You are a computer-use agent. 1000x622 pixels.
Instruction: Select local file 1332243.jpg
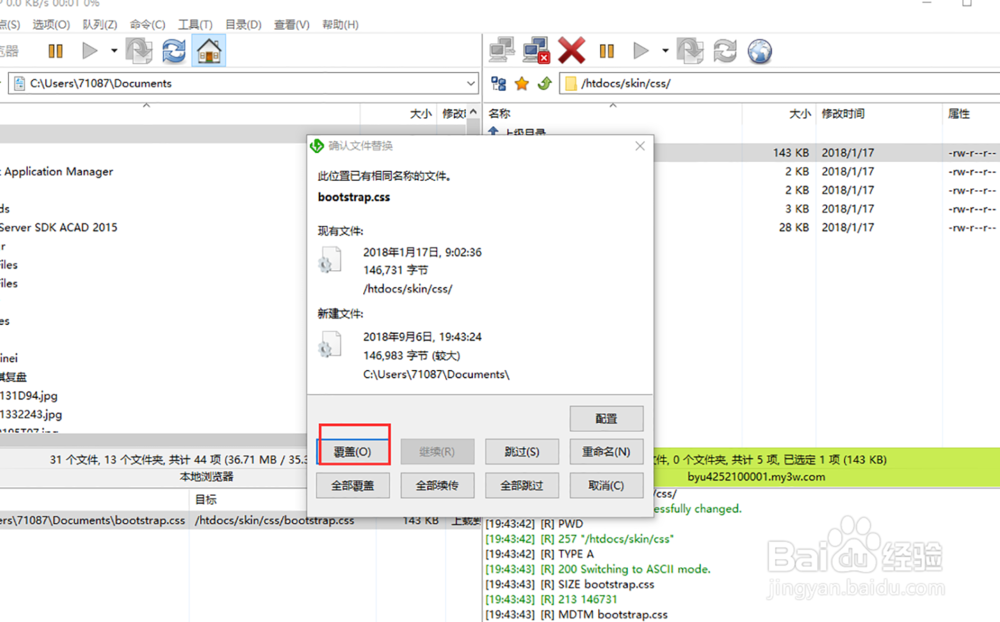coord(31,414)
